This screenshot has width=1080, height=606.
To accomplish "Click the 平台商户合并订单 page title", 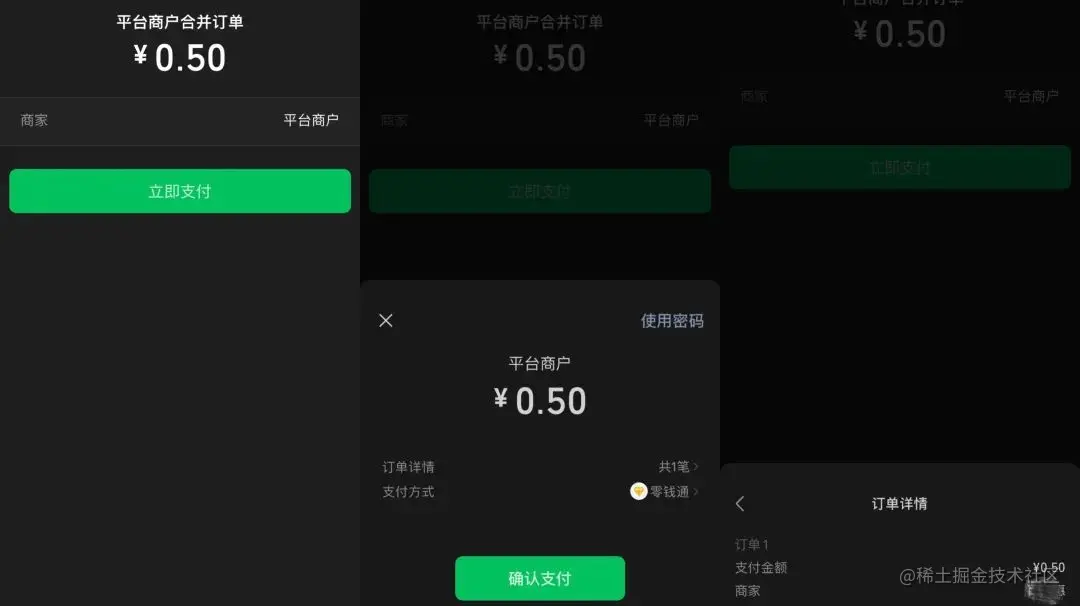I will (180, 22).
